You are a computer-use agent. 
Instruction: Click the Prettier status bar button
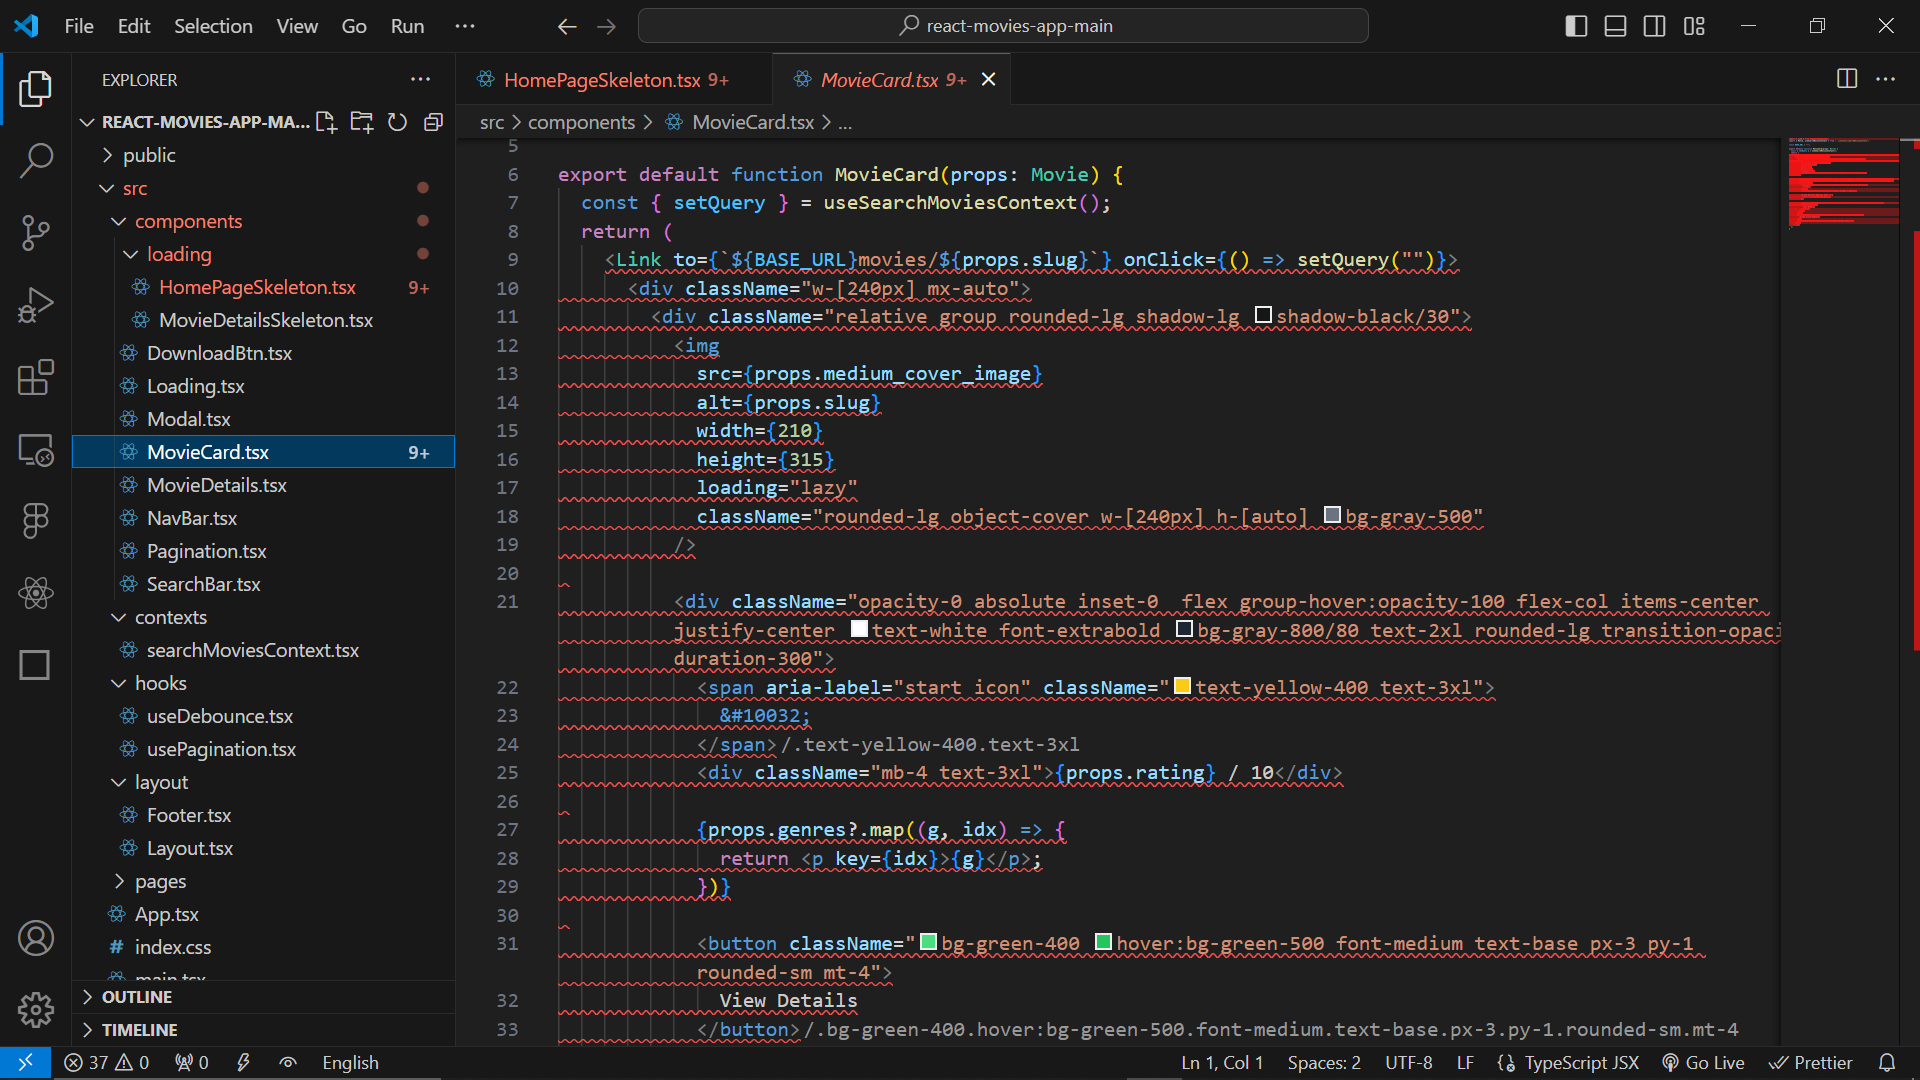(x=1811, y=1063)
